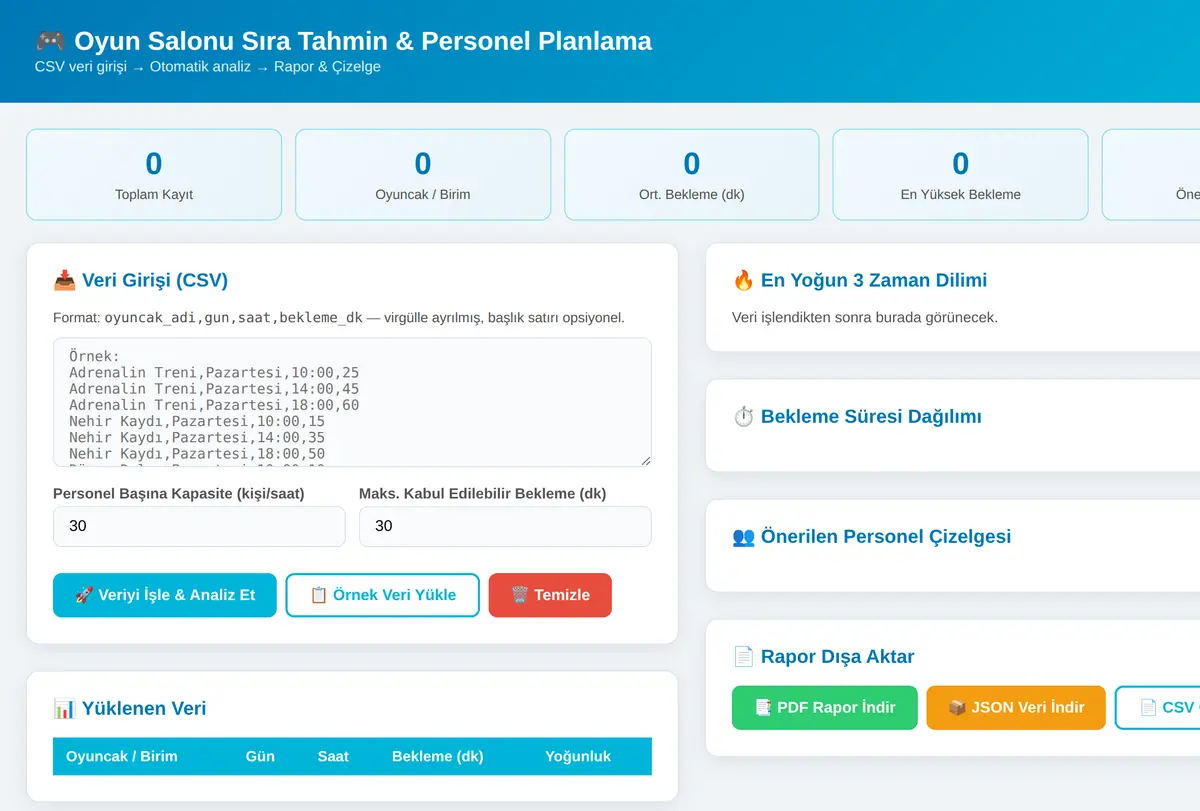Click the stopwatch icon beside Bekleme Süresi Dağılımı
The image size is (1200, 811).
coord(743,416)
